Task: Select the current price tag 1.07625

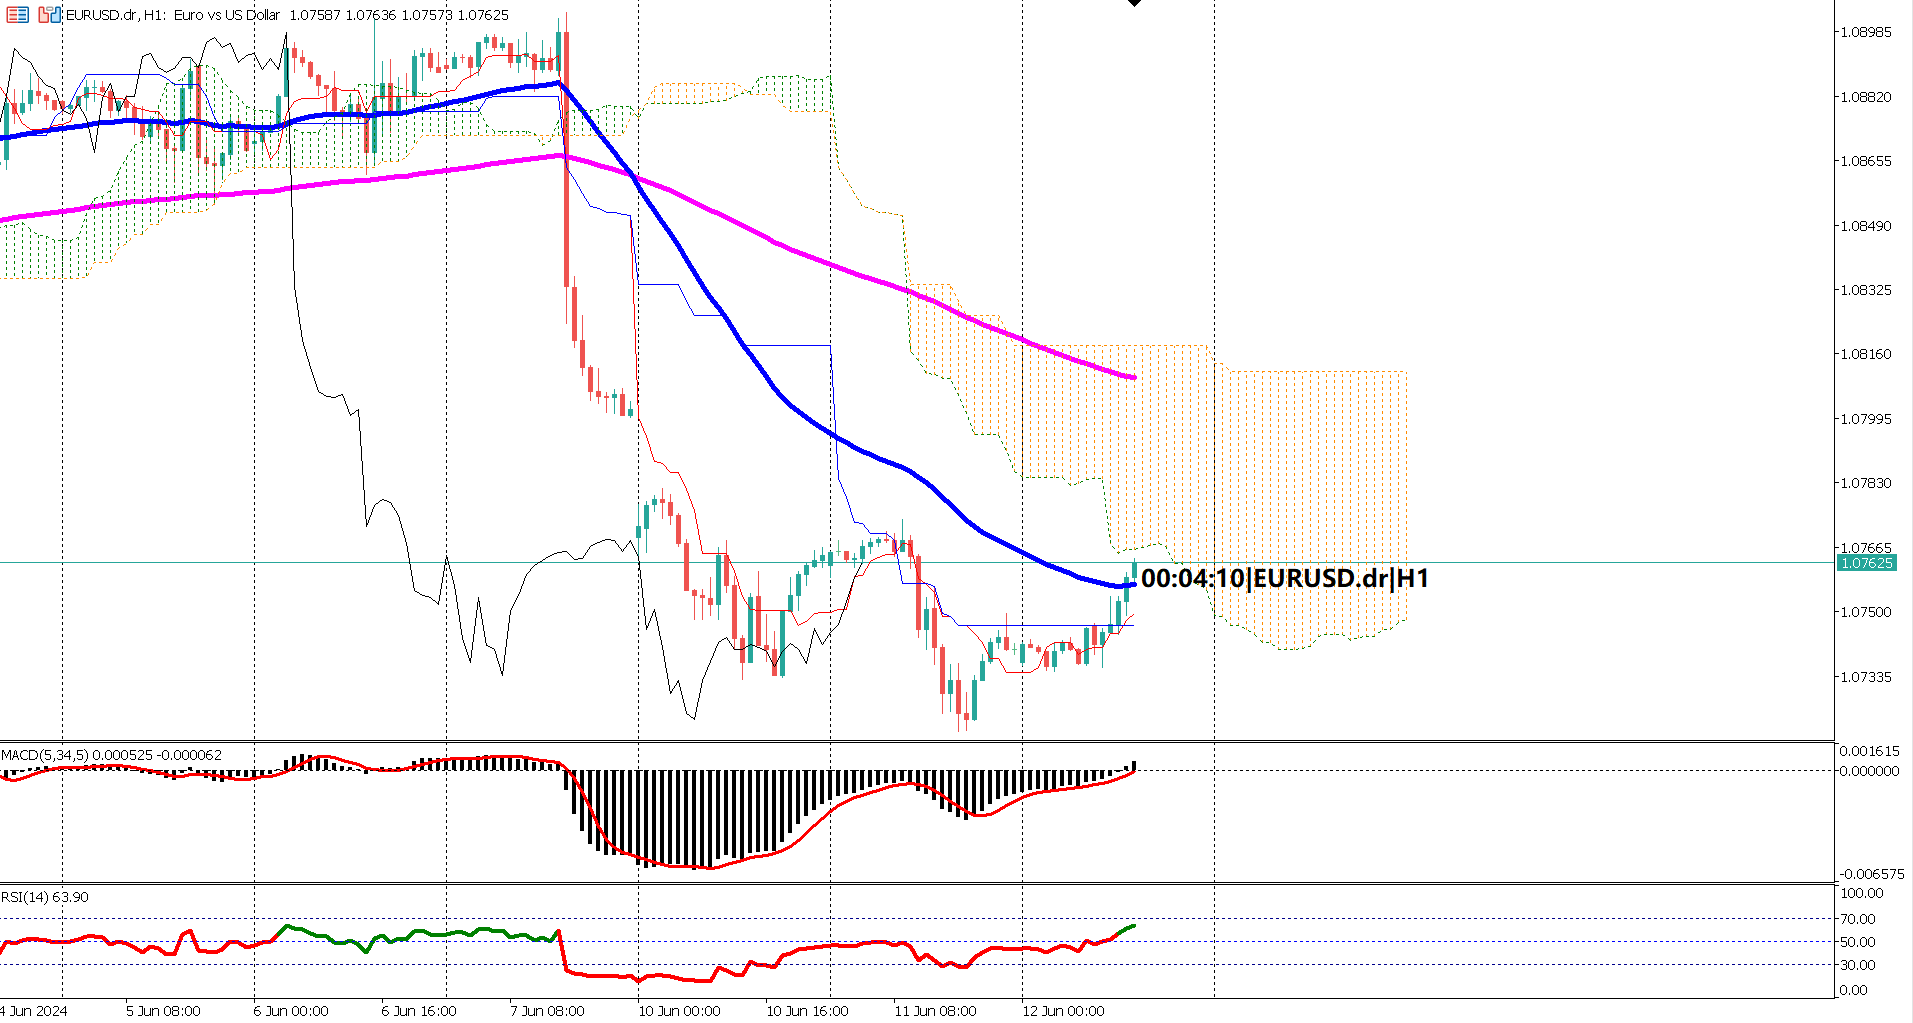Action: click(x=1870, y=563)
